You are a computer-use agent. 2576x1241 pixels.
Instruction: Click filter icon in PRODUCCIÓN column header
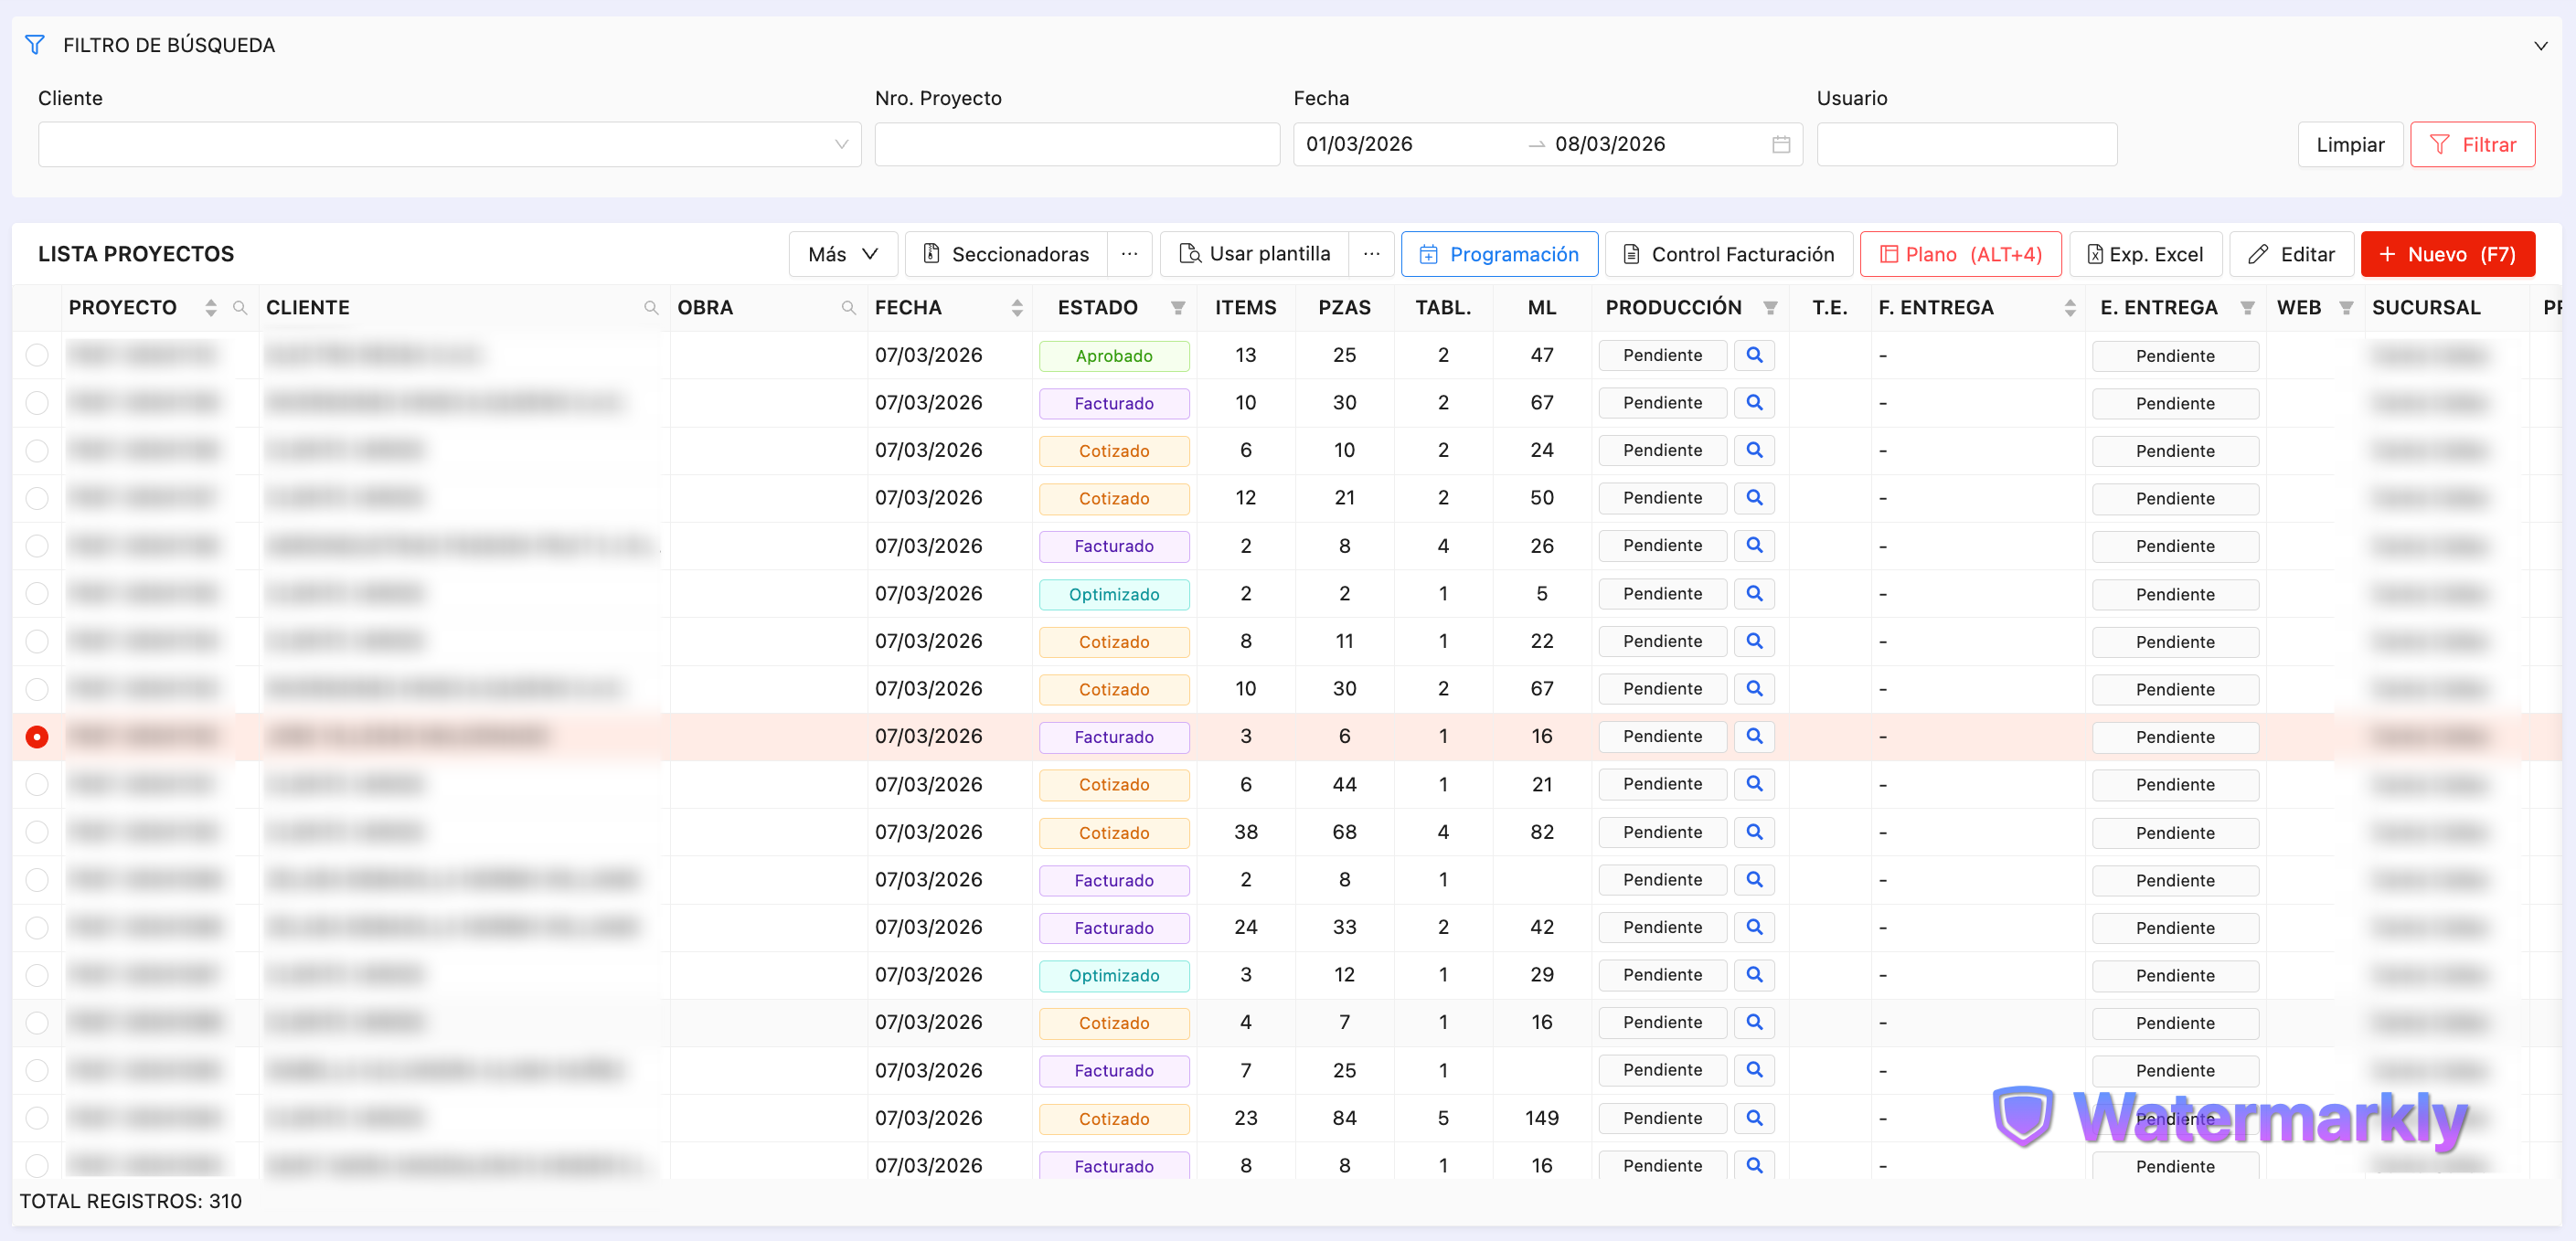[x=1770, y=308]
